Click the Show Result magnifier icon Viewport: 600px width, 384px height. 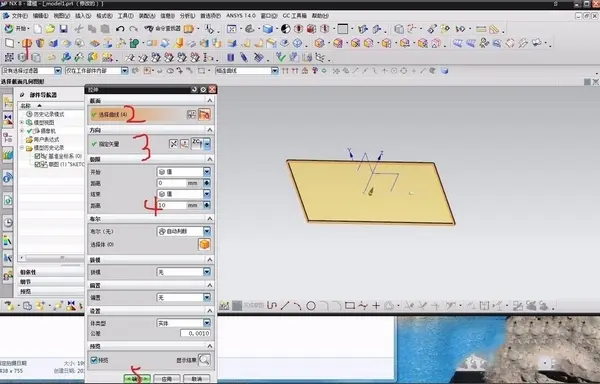coord(204,360)
